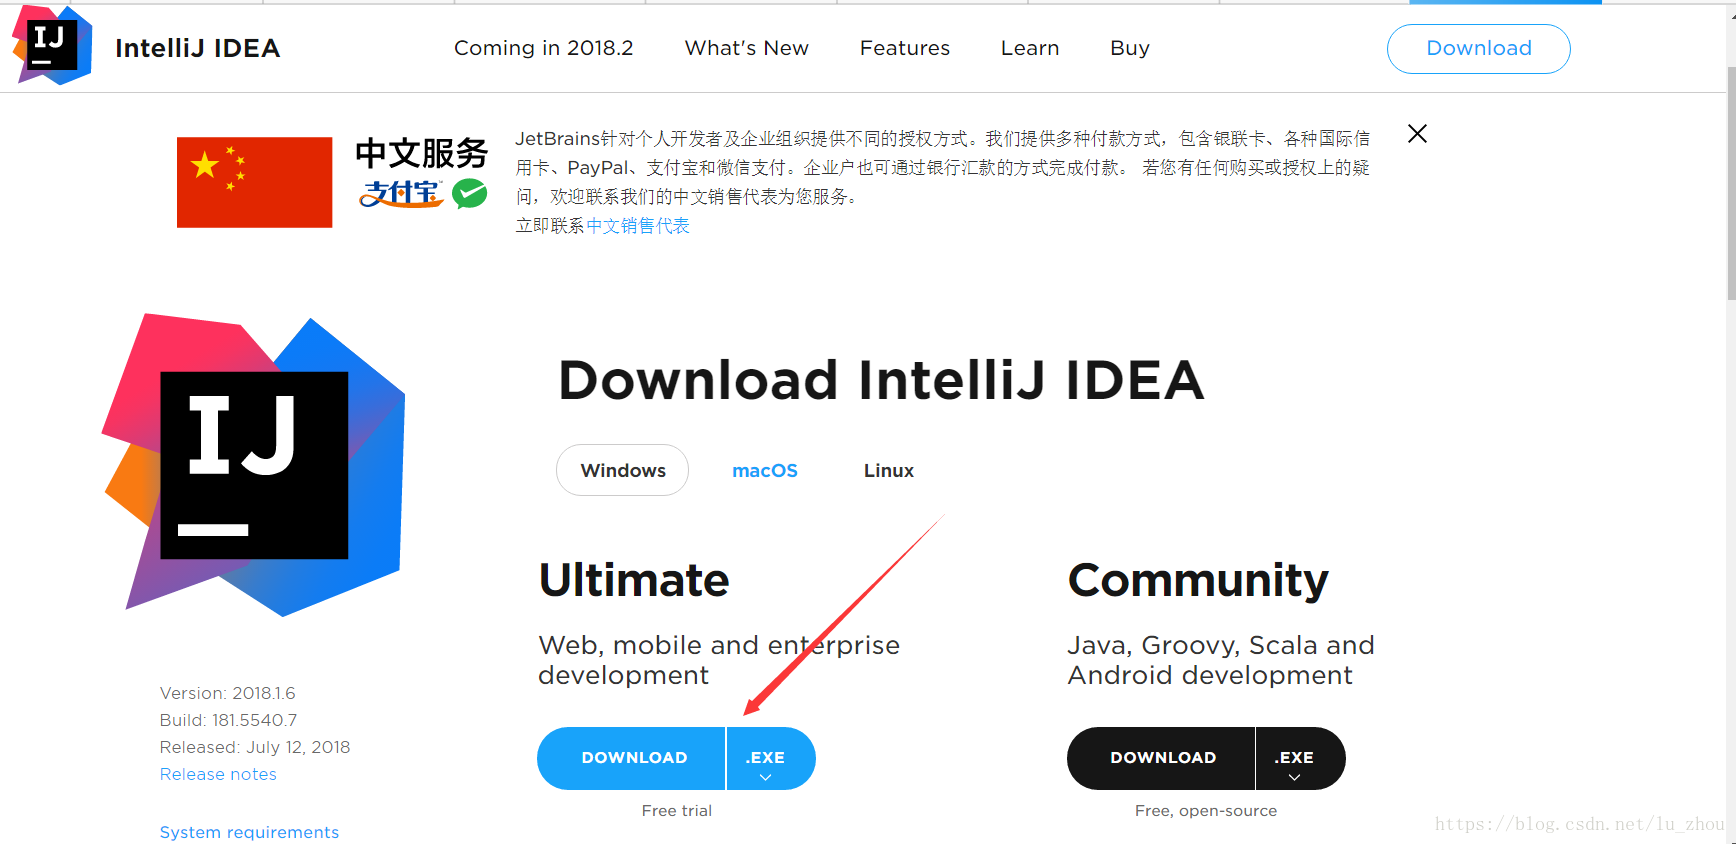This screenshot has width=1736, height=844.
Task: Select the Windows platform tab
Action: click(622, 470)
